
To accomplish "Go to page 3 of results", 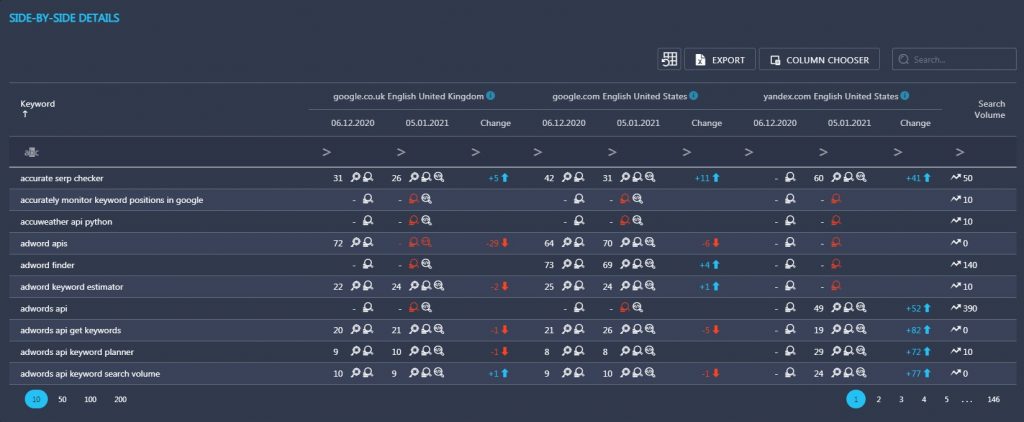I will click(901, 399).
